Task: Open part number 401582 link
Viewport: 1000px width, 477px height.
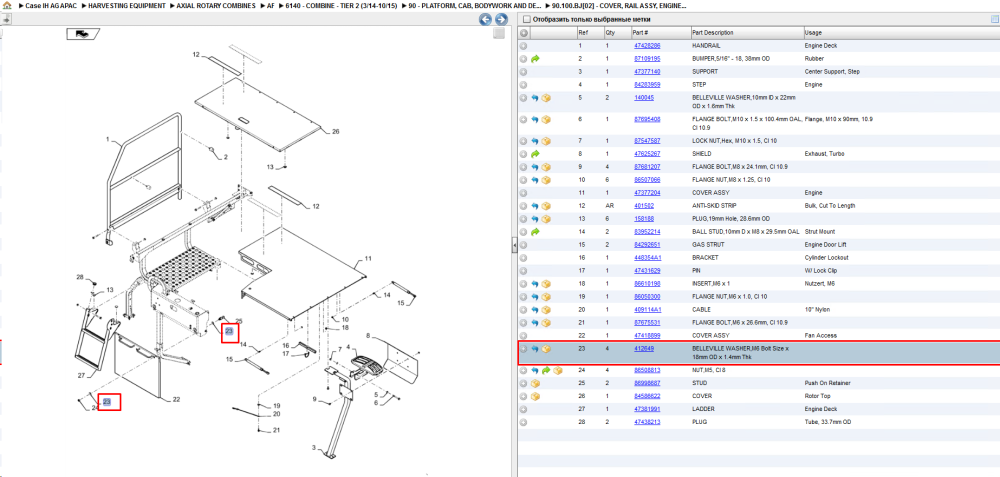Action: (643, 206)
